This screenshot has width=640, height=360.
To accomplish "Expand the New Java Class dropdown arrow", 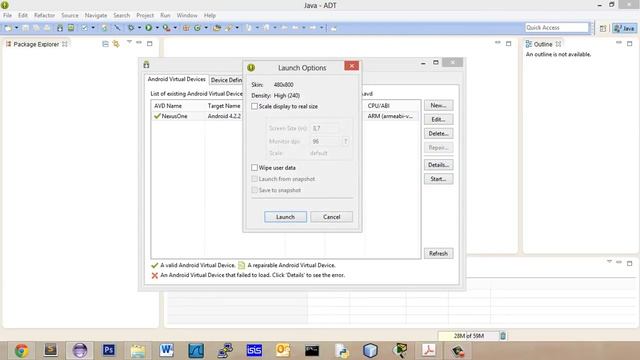I will 206,28.
